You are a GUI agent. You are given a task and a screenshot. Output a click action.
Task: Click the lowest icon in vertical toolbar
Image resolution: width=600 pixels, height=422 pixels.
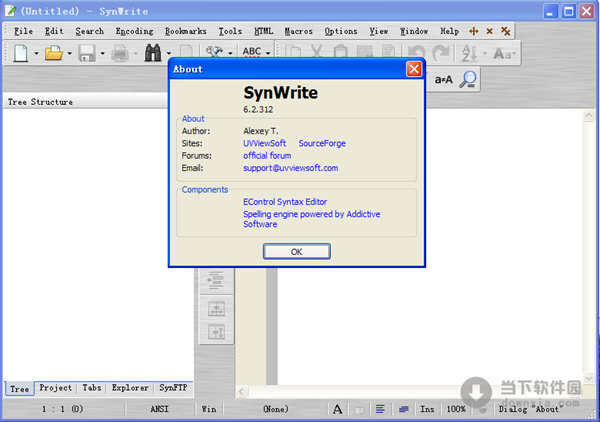tap(216, 332)
